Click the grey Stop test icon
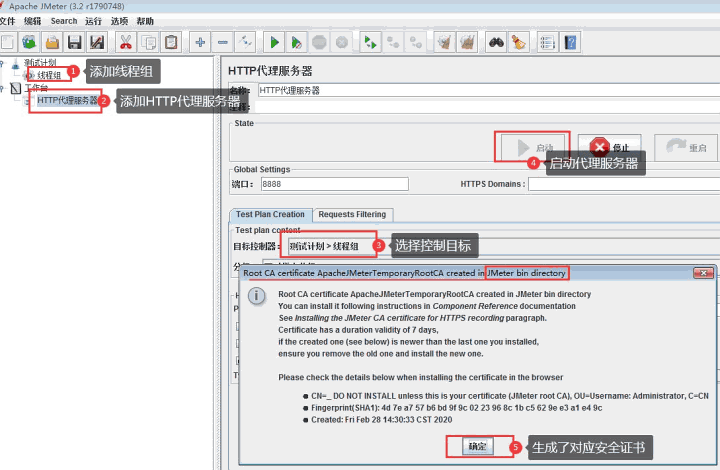The image size is (720, 470). pyautogui.click(x=319, y=43)
